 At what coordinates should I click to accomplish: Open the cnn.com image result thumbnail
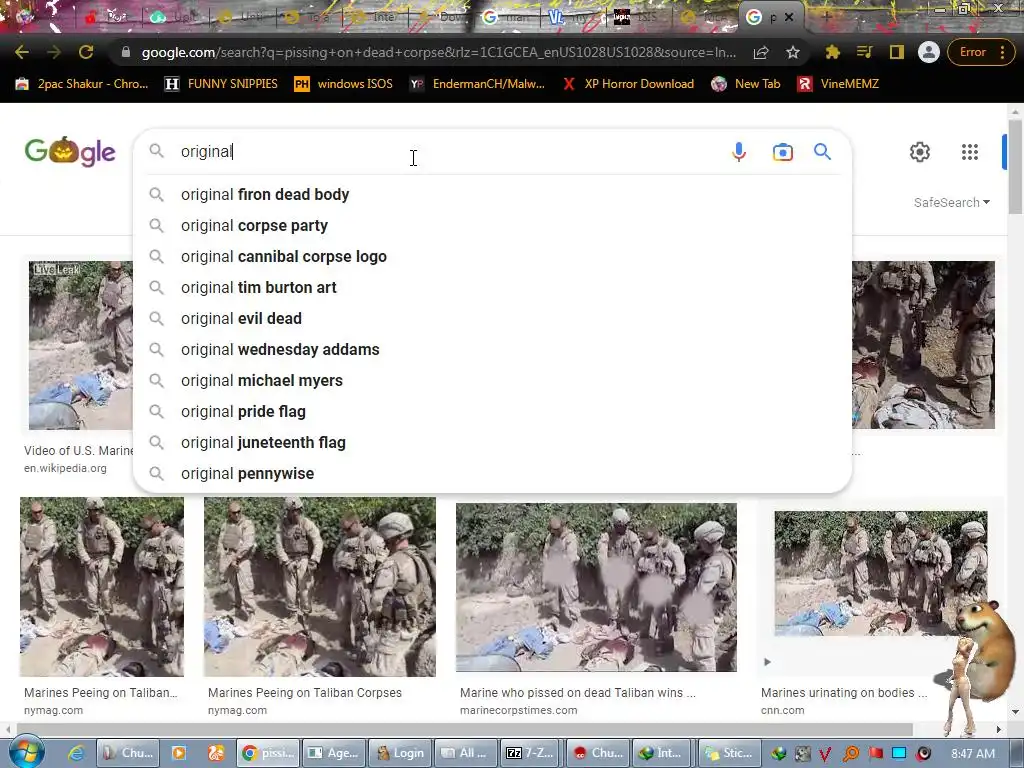coord(880,573)
